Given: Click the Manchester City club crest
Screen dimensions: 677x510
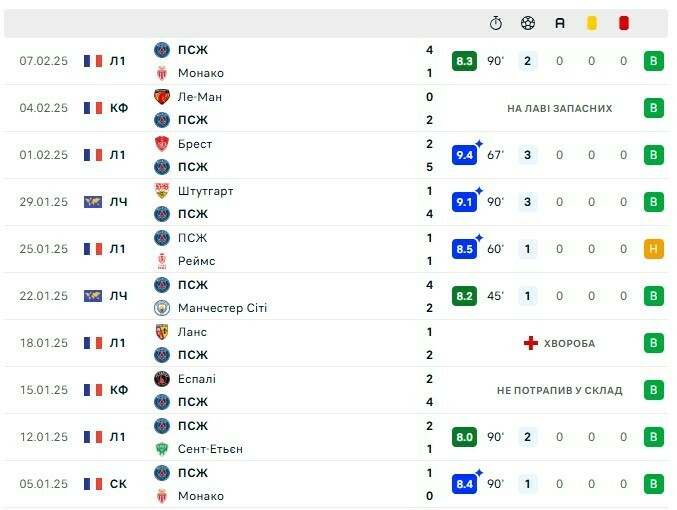Looking at the screenshot, I should pos(162,308).
